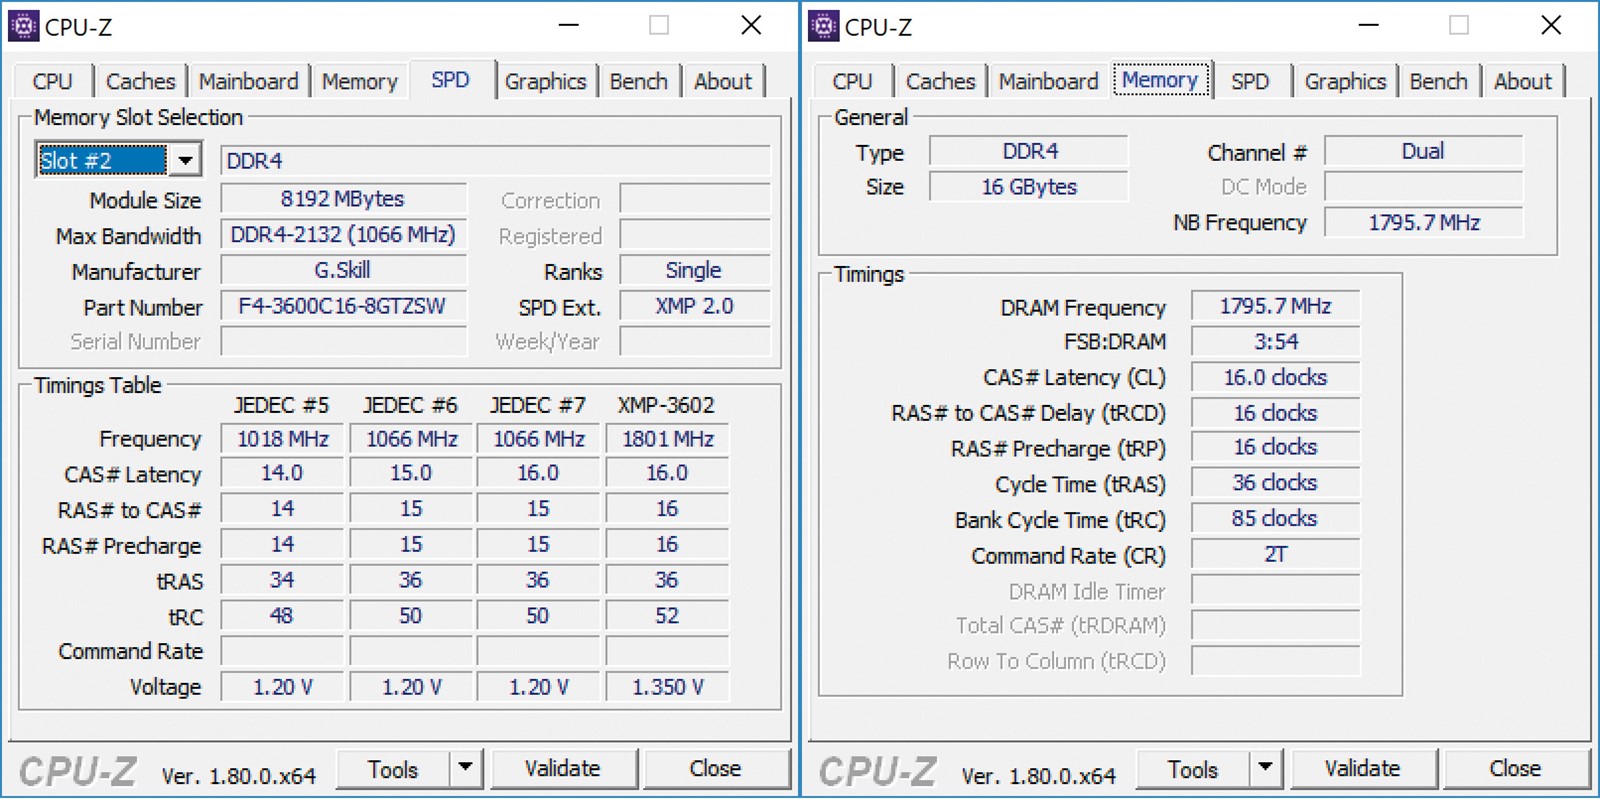Click SPD Ext. XMP 2.0 field

[x=695, y=306]
